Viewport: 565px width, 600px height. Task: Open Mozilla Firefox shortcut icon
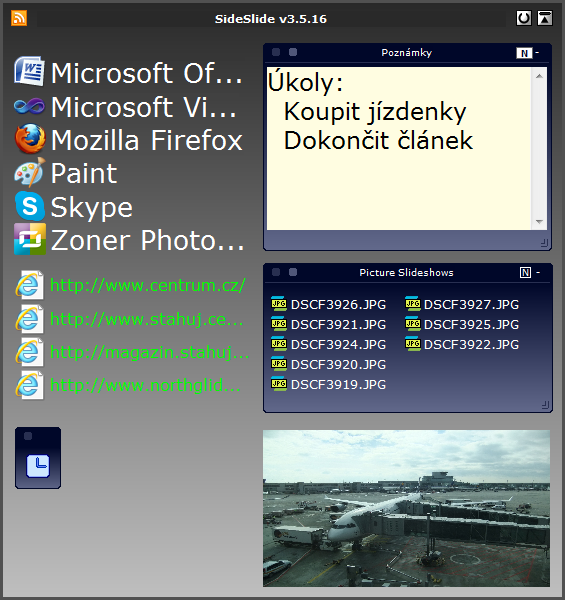30,139
